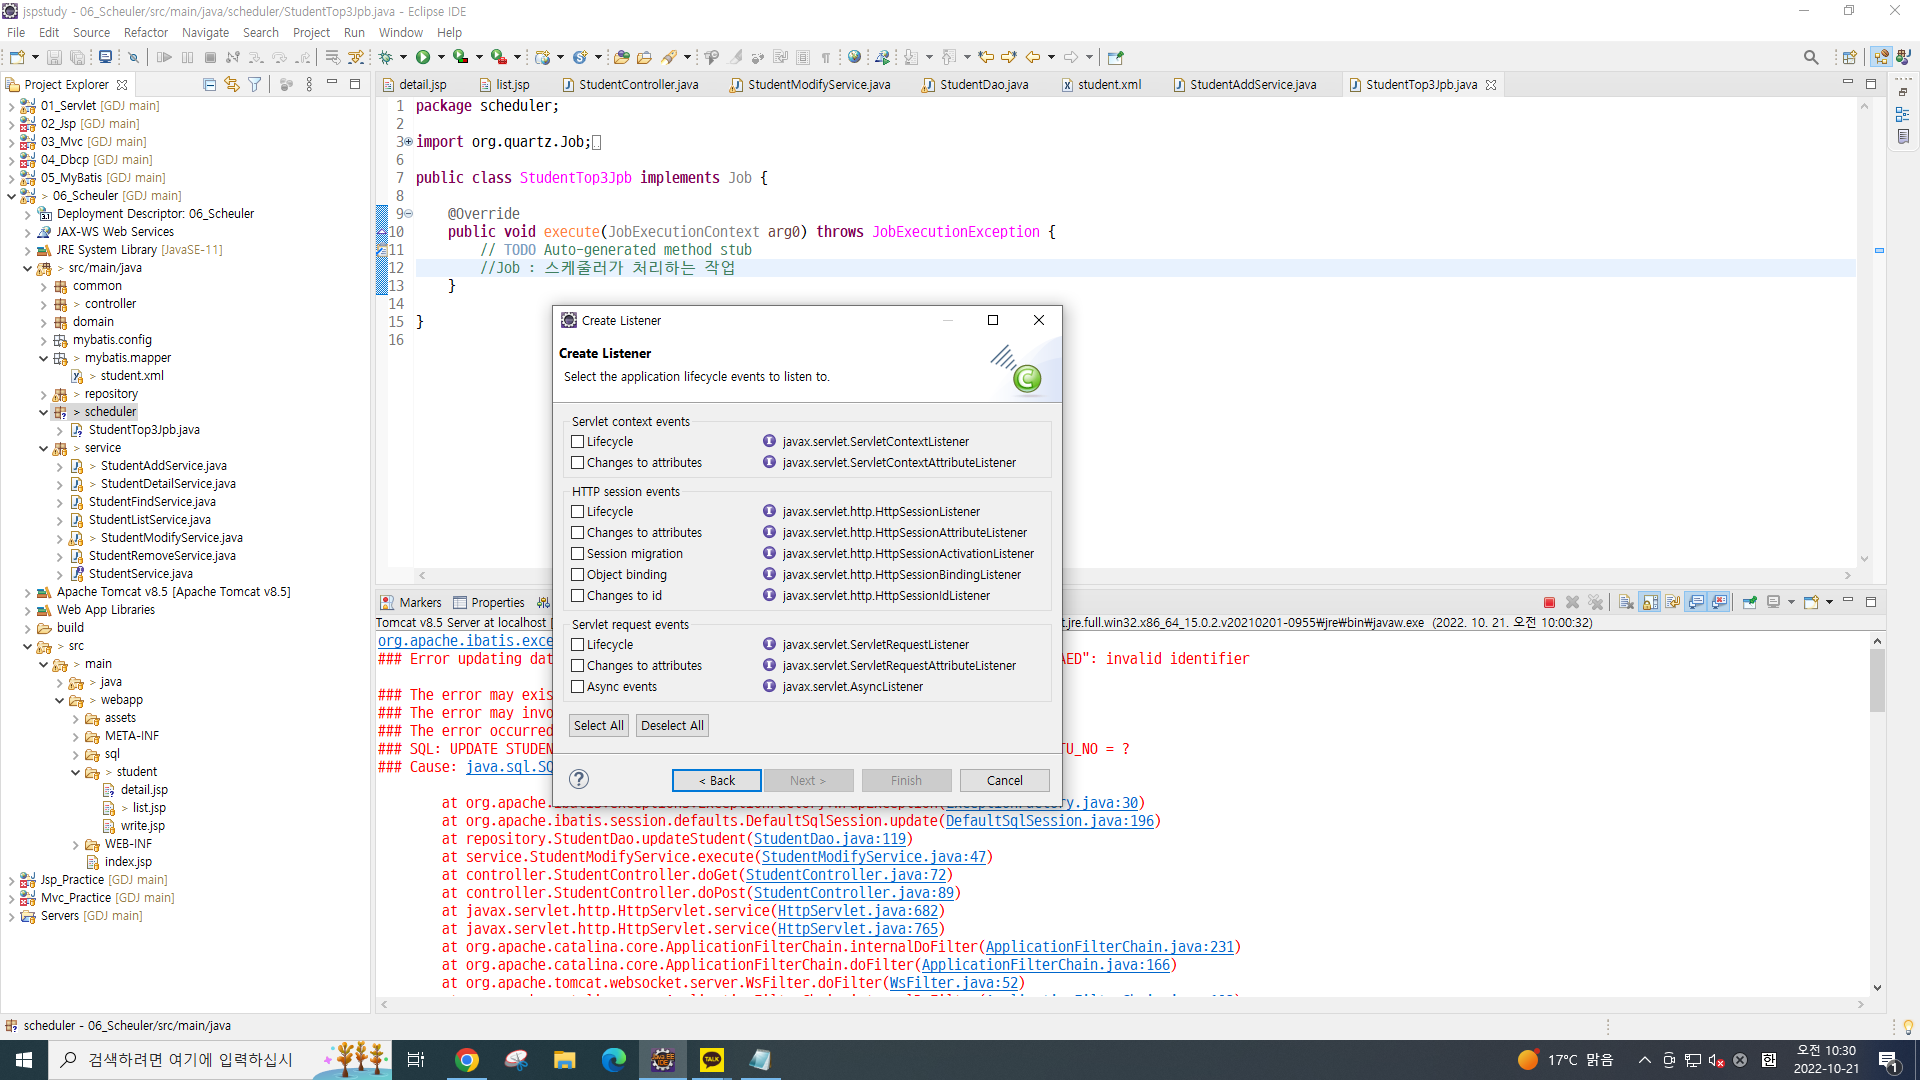Collapse All in Project Explorer
1920x1080 pixels.
click(x=209, y=84)
